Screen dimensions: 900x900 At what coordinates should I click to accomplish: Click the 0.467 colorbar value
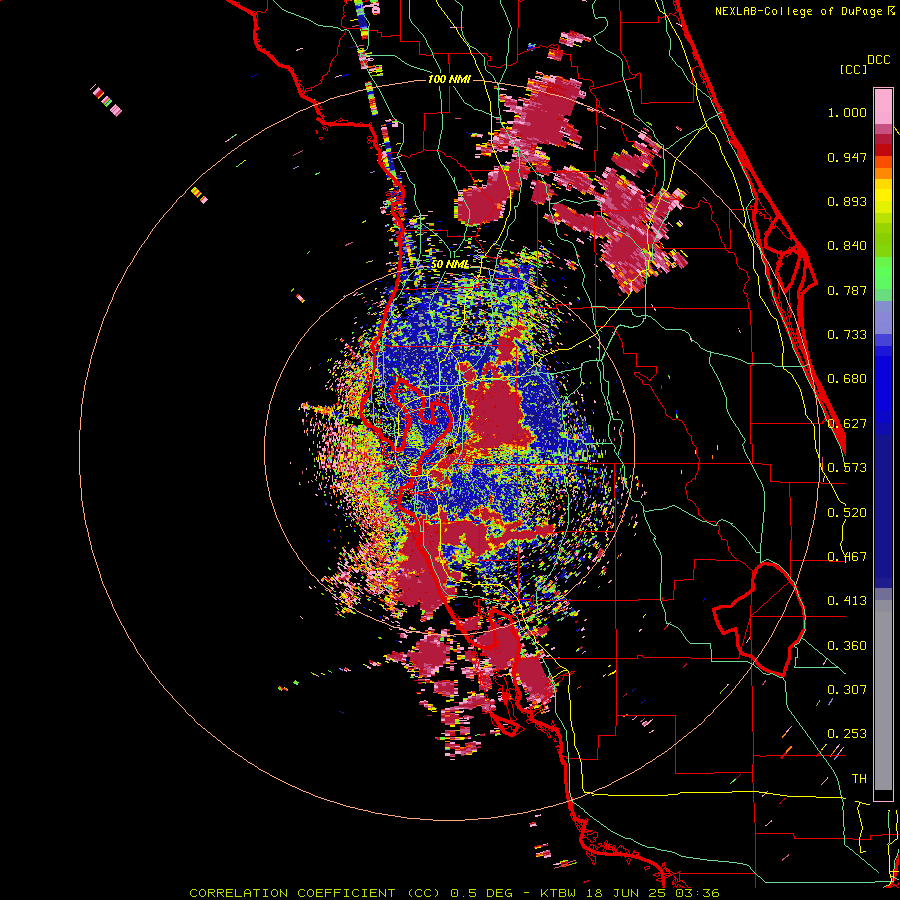[x=847, y=557]
